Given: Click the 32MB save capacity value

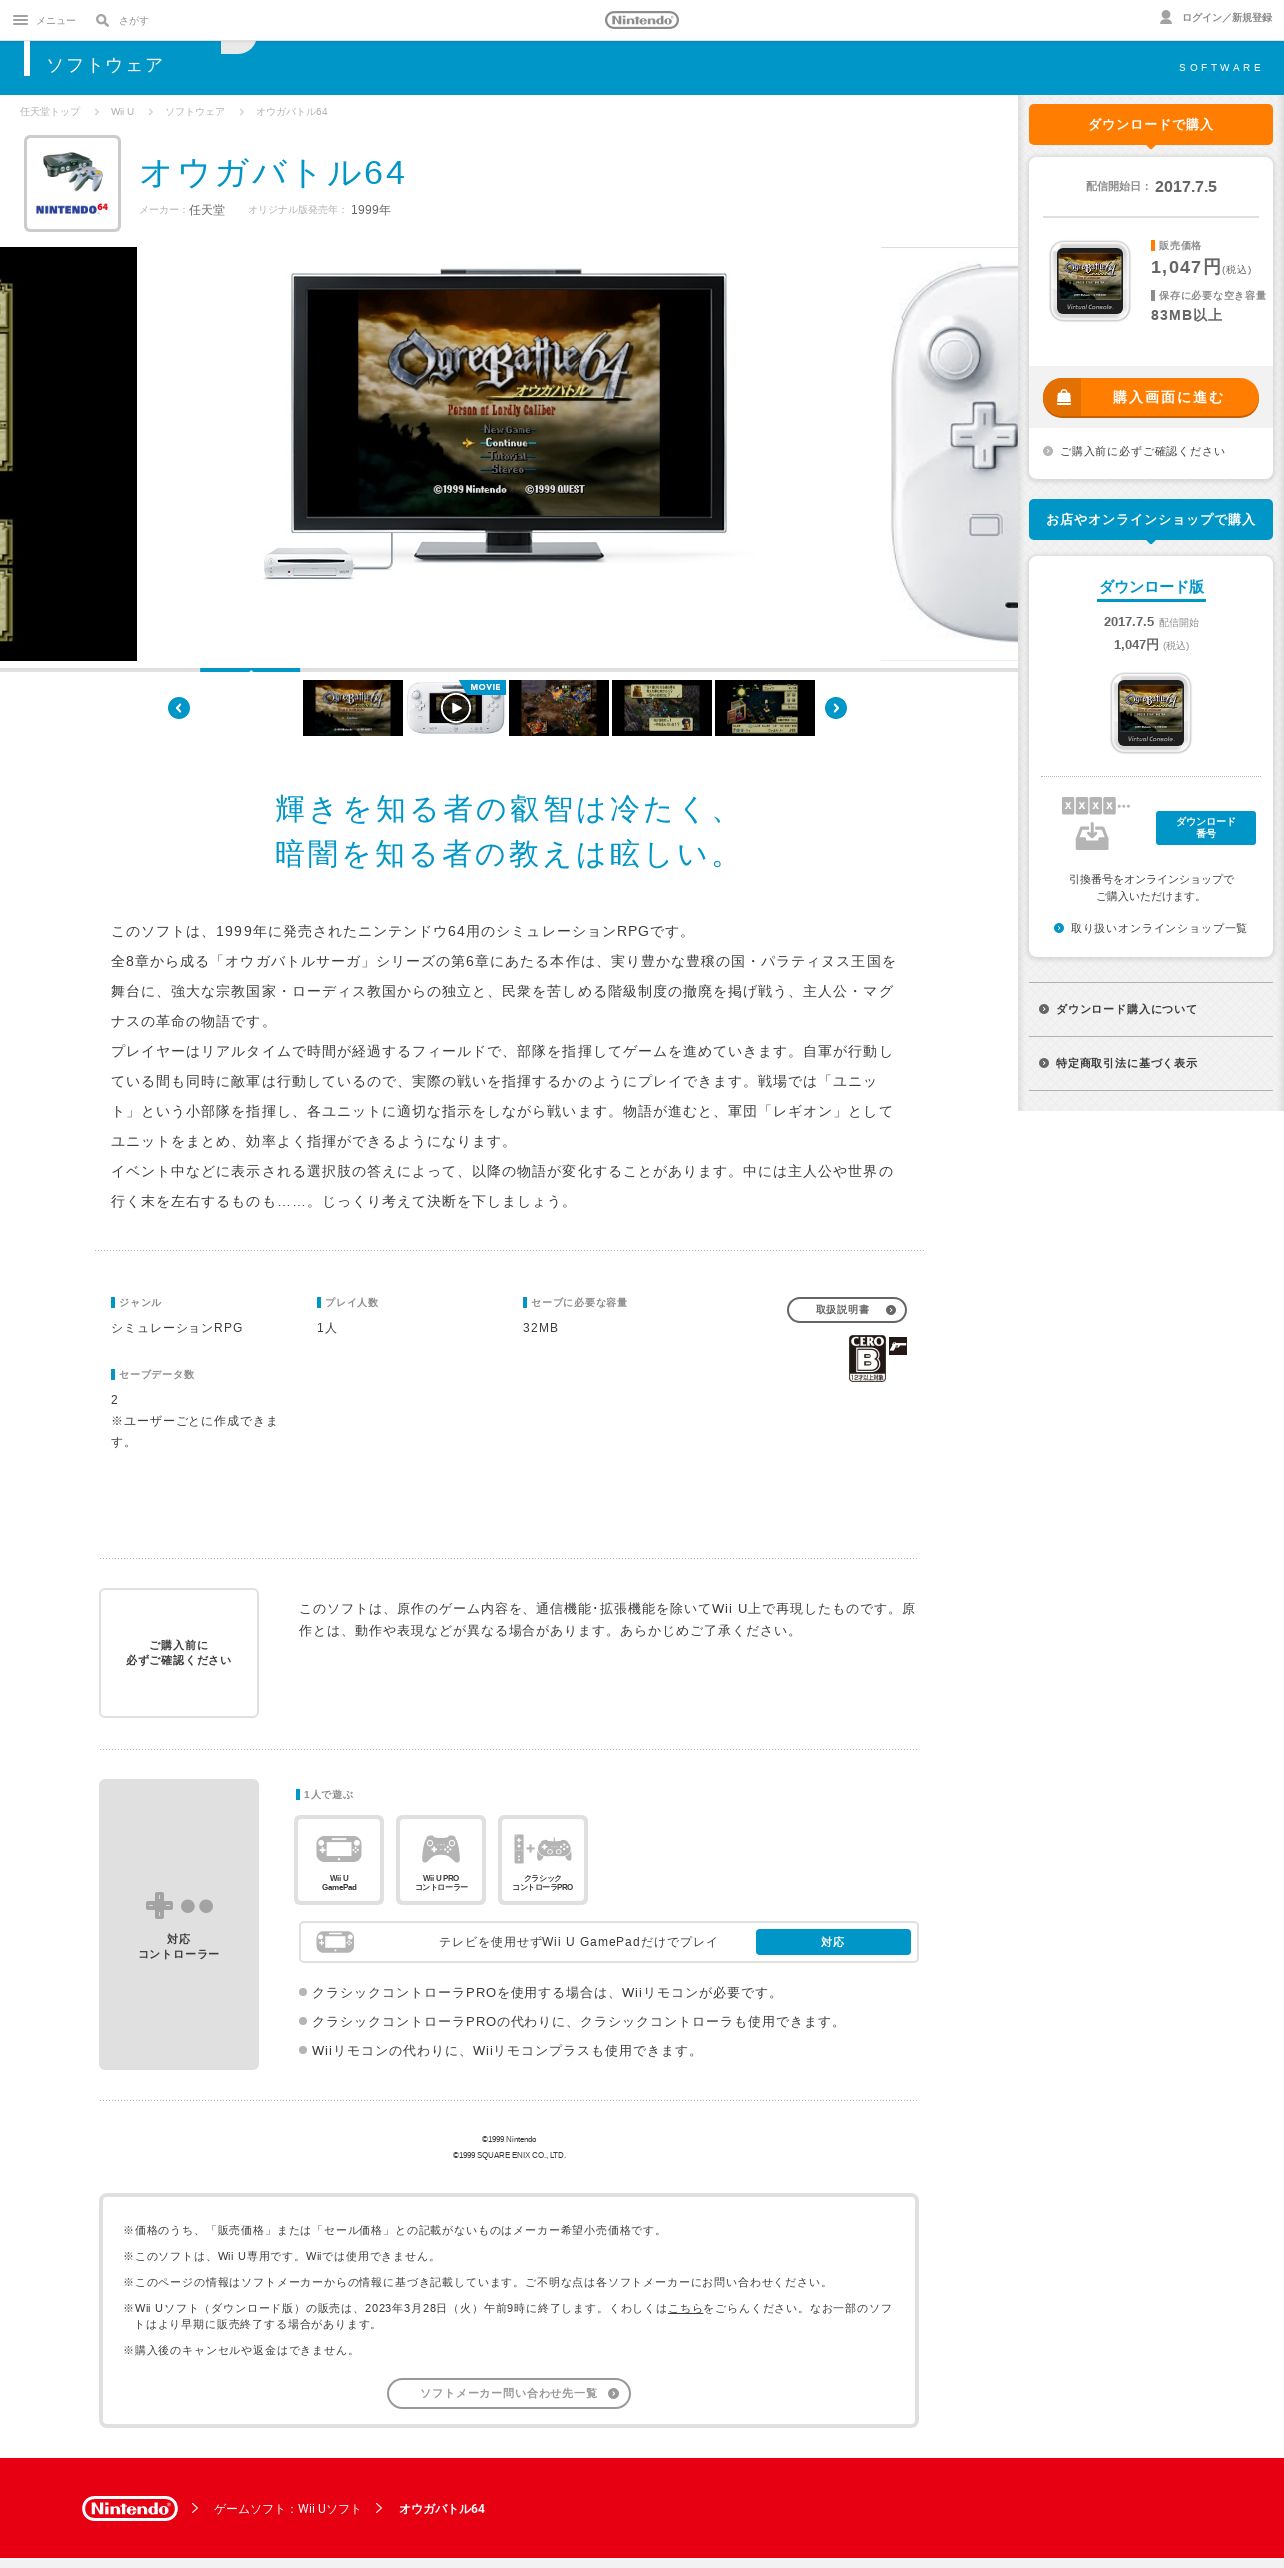Looking at the screenshot, I should 541,1328.
